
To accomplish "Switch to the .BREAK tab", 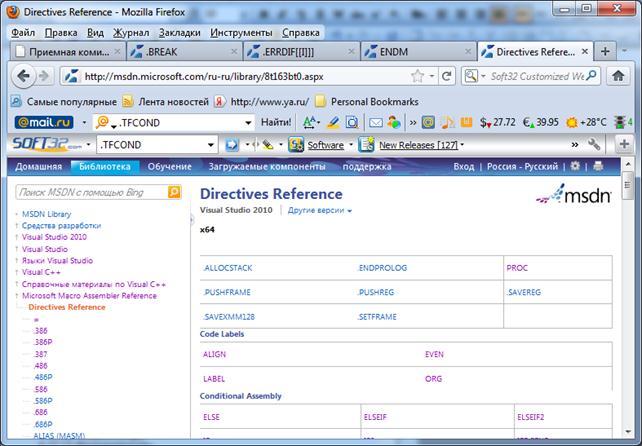I will coord(185,52).
